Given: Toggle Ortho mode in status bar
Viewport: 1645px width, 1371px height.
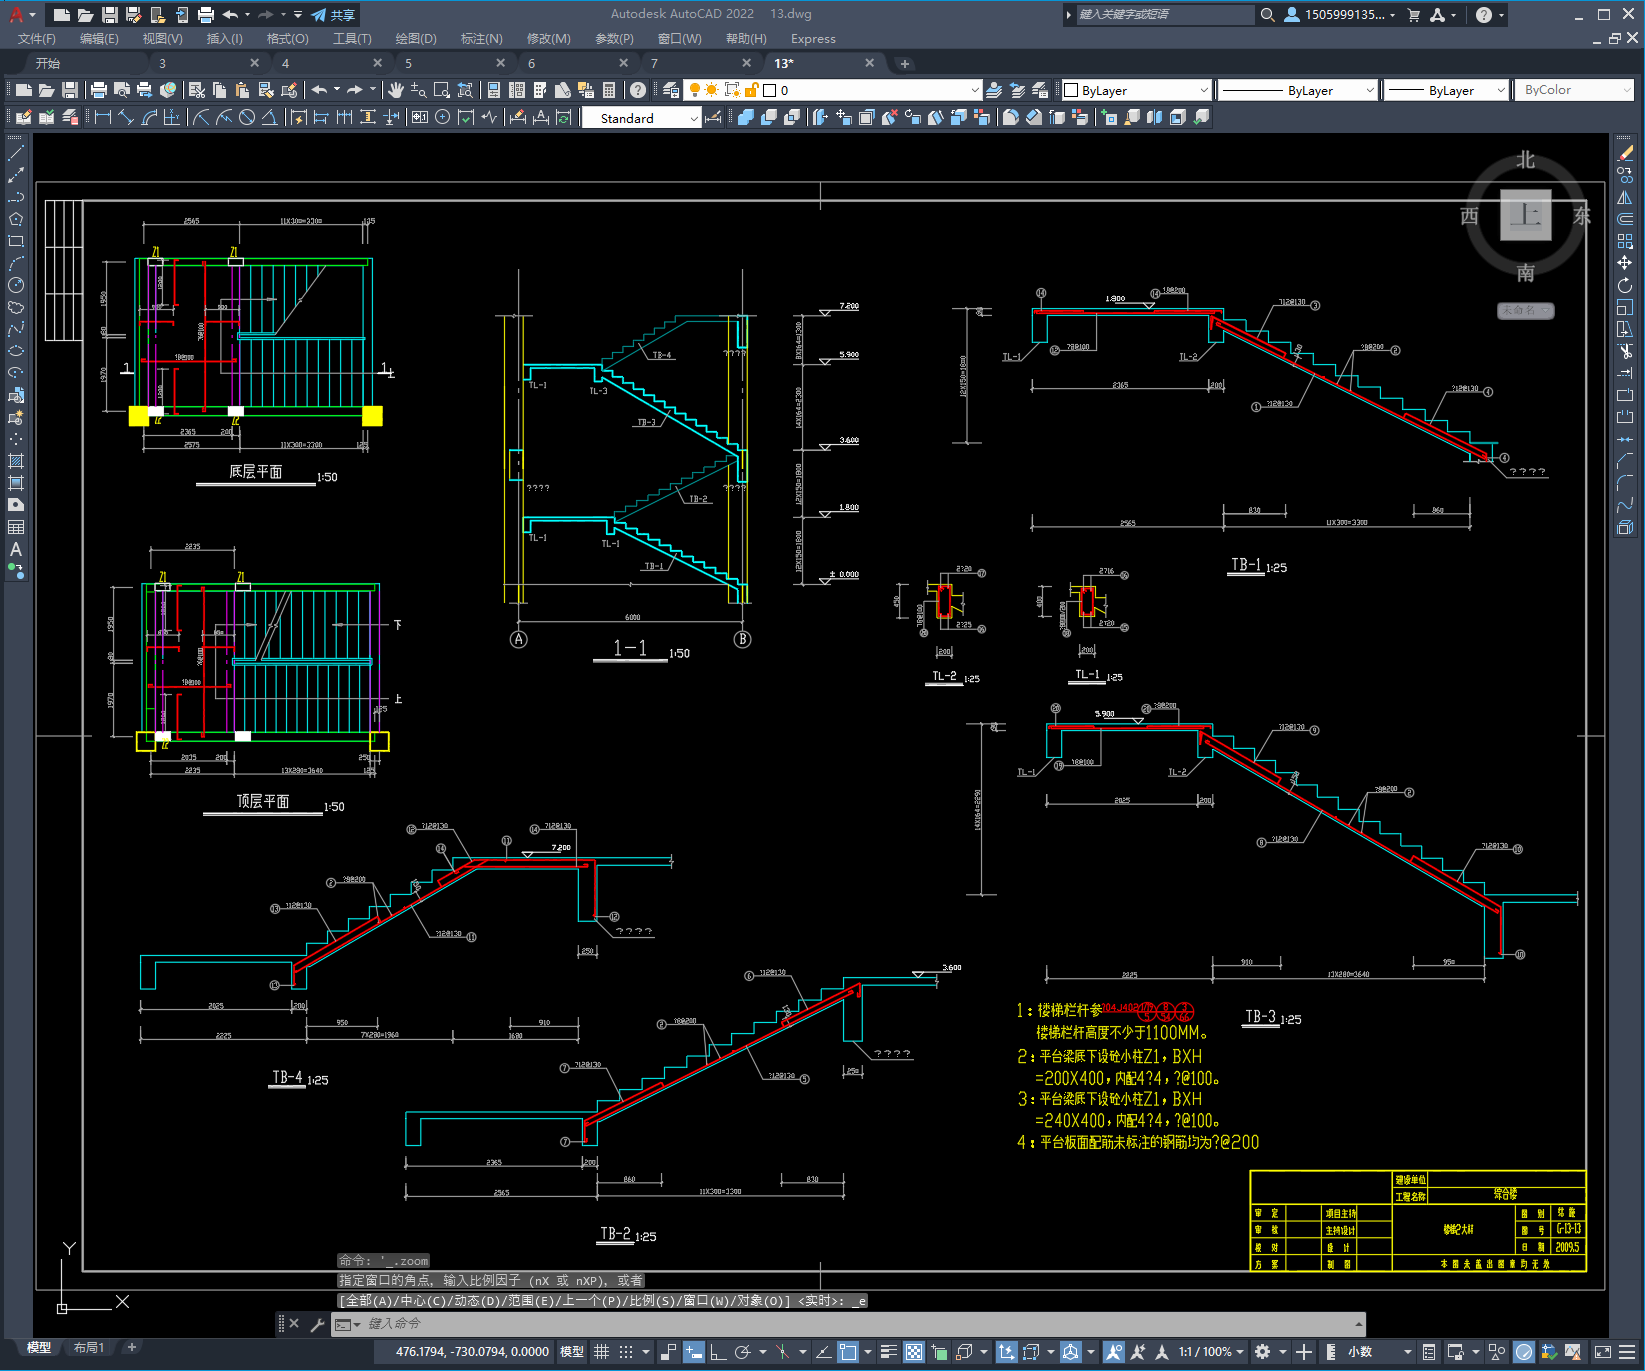Looking at the screenshot, I should point(718,1352).
